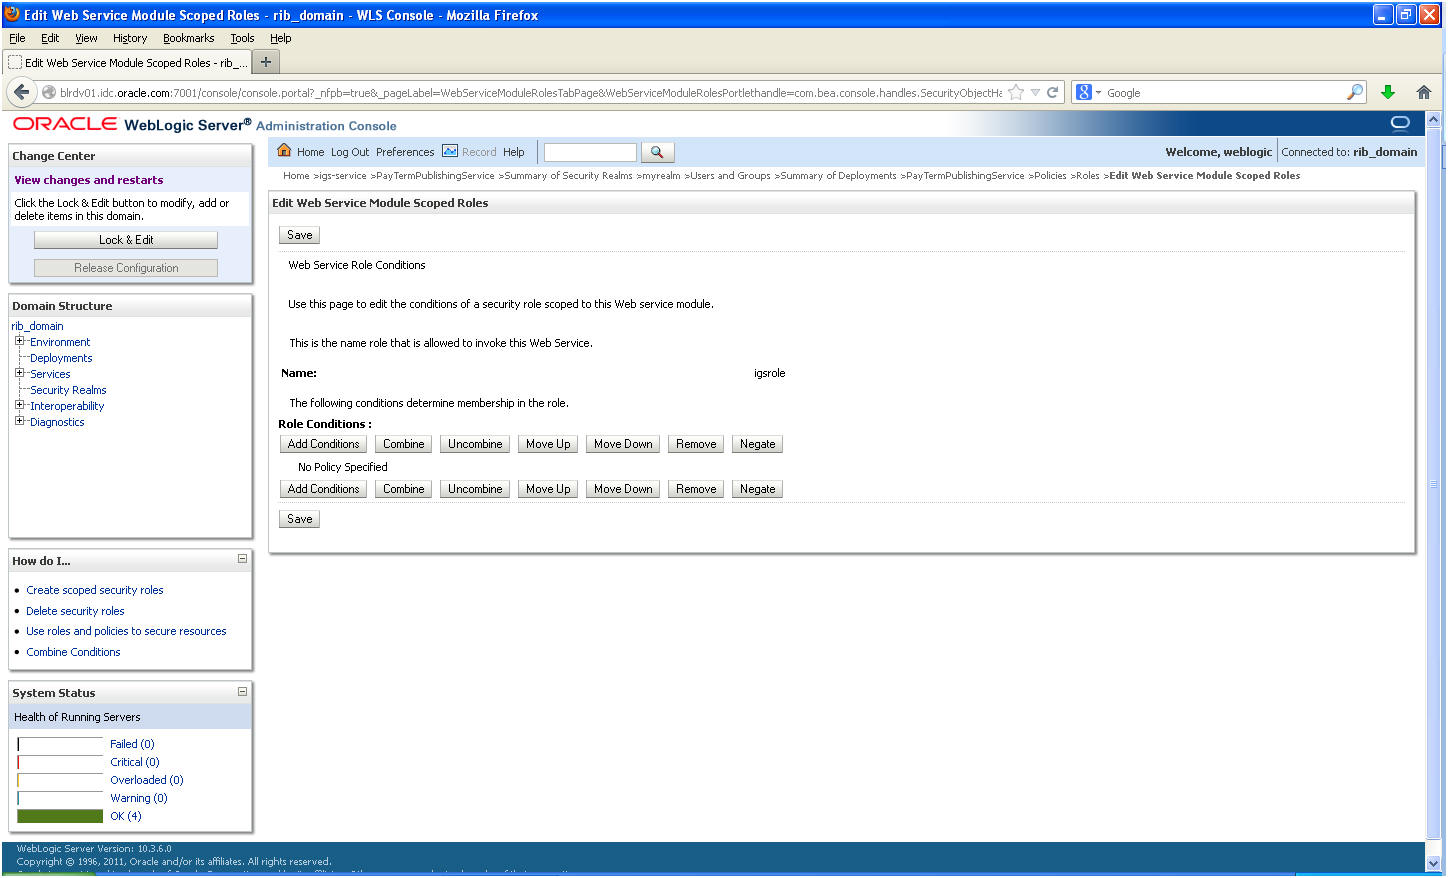Expand the Diagnostics tree node
Image resolution: width=1448 pixels, height=878 pixels.
(19, 421)
